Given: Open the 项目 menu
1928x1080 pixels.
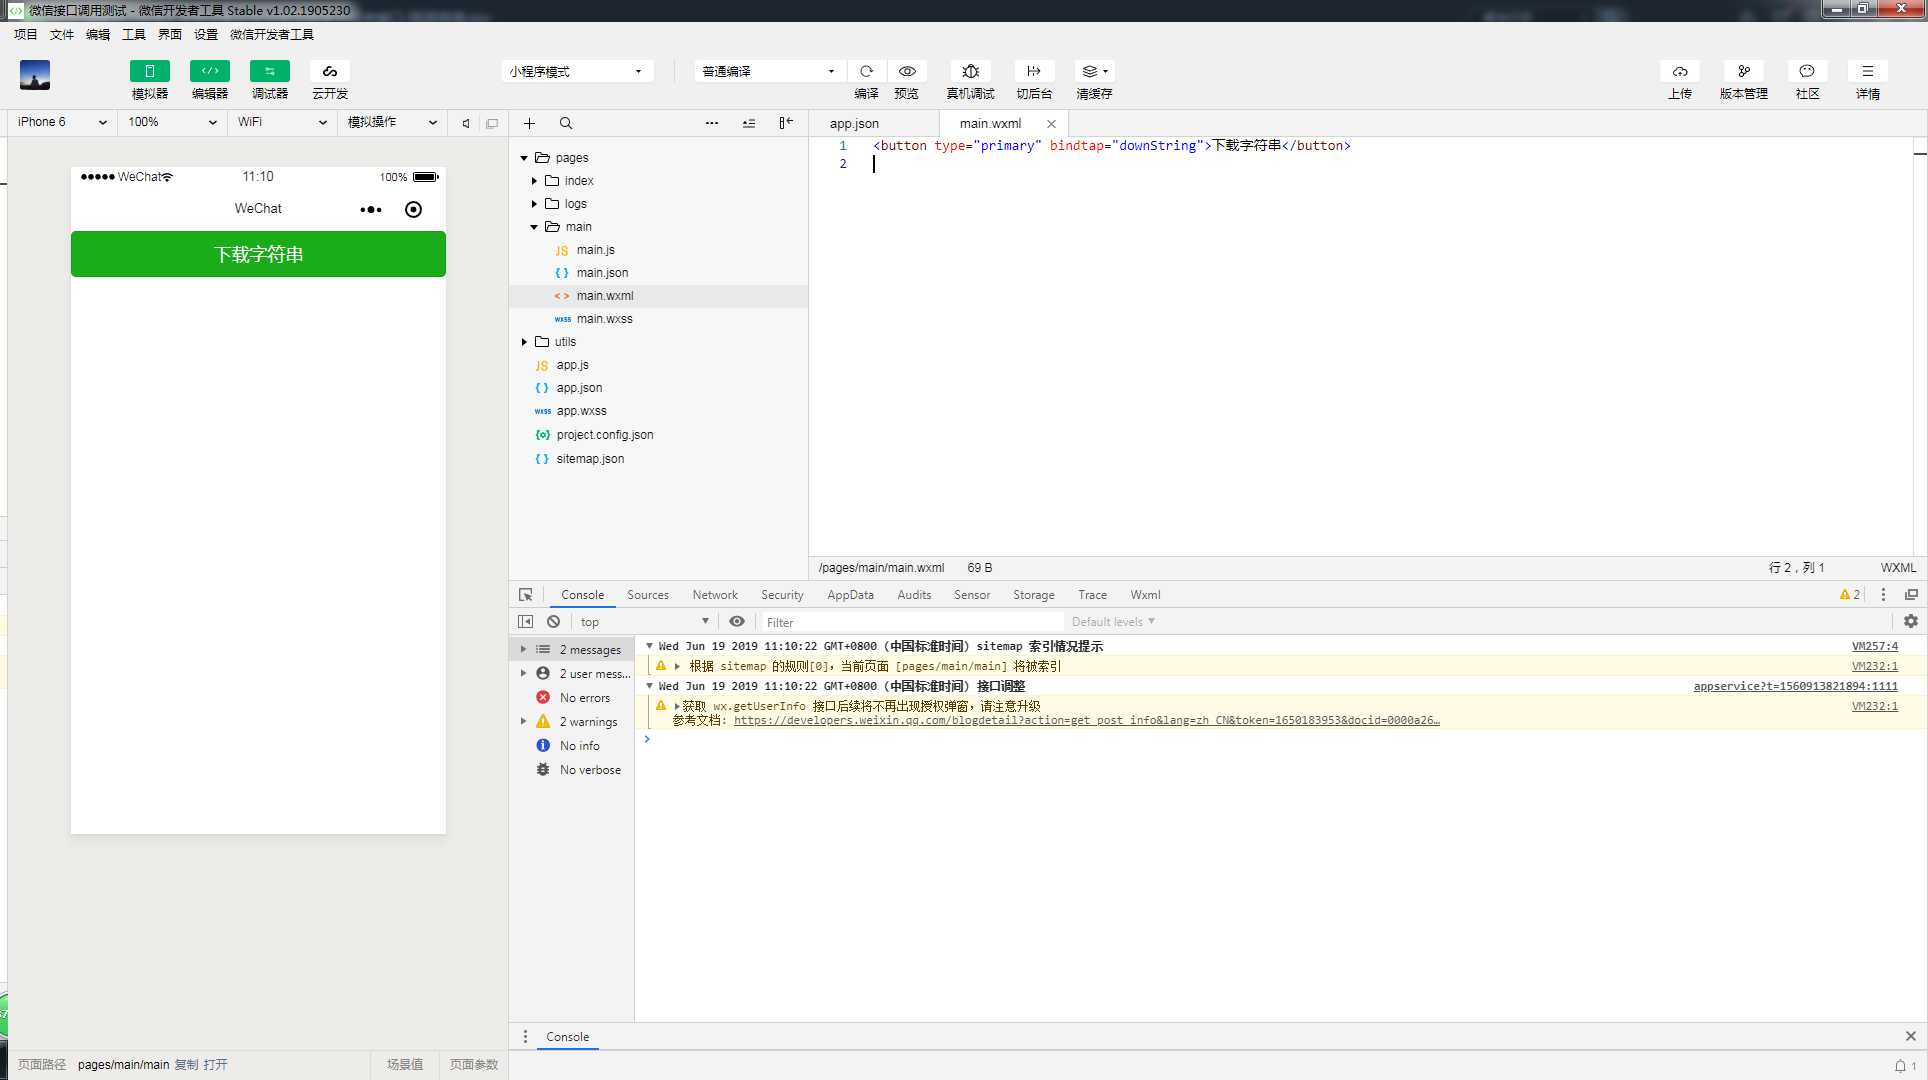Looking at the screenshot, I should (26, 34).
